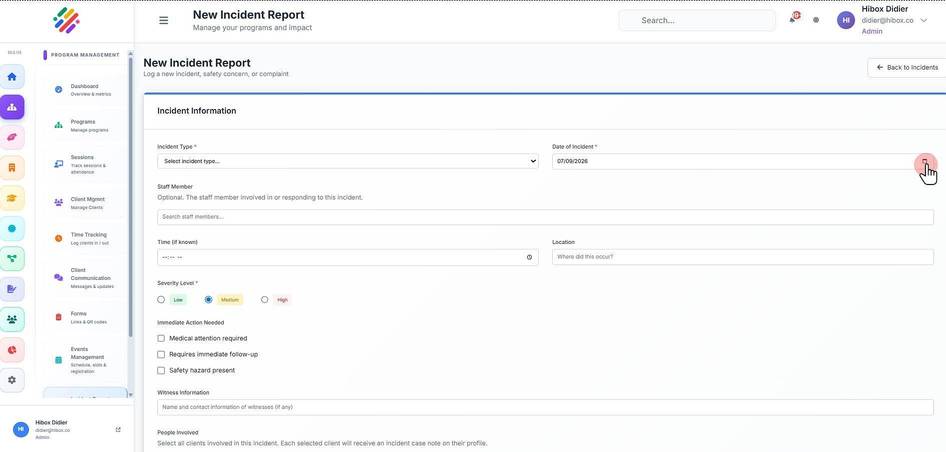Click the Time Tracking clock icon
946x452 pixels.
(x=59, y=238)
